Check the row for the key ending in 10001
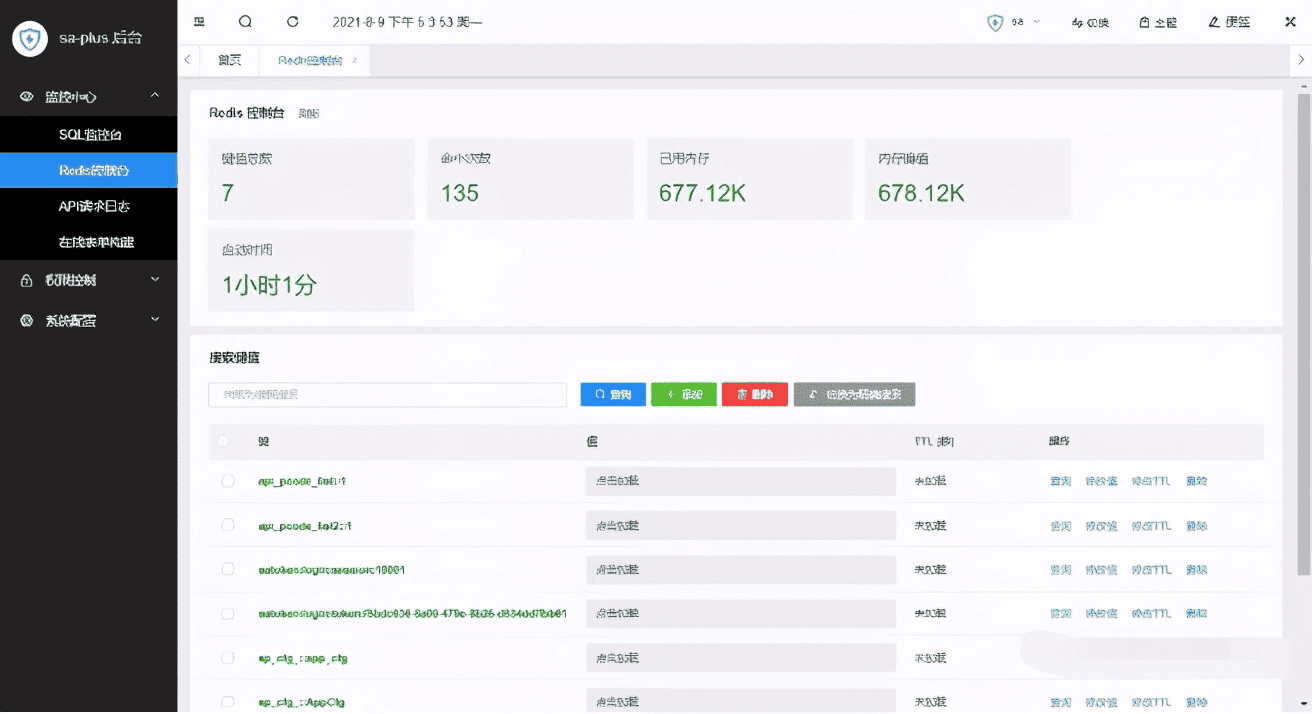Screen dimensions: 1312x714 pyautogui.click(x=228, y=569)
